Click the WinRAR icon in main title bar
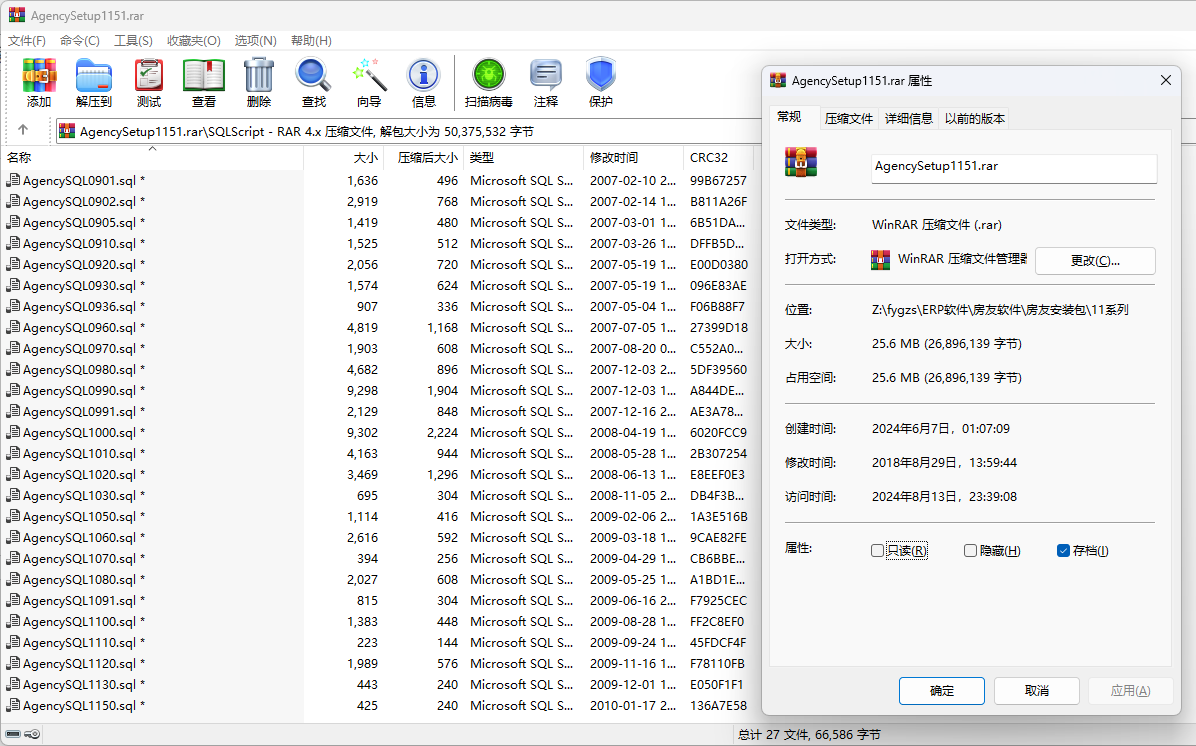This screenshot has height=746, width=1196. coord(17,14)
